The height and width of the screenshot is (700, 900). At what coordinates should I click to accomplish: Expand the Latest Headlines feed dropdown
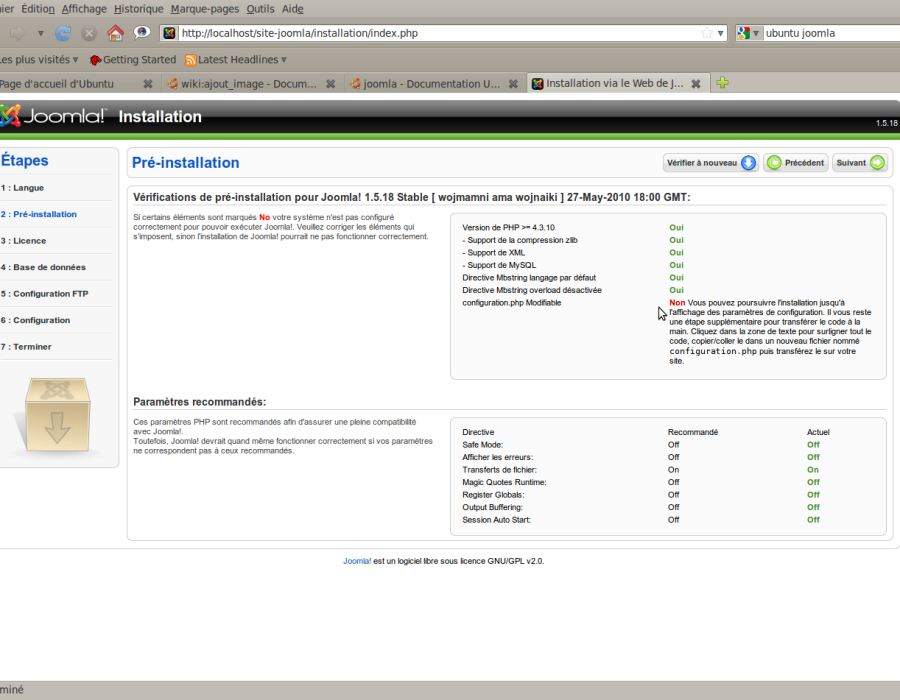point(284,60)
